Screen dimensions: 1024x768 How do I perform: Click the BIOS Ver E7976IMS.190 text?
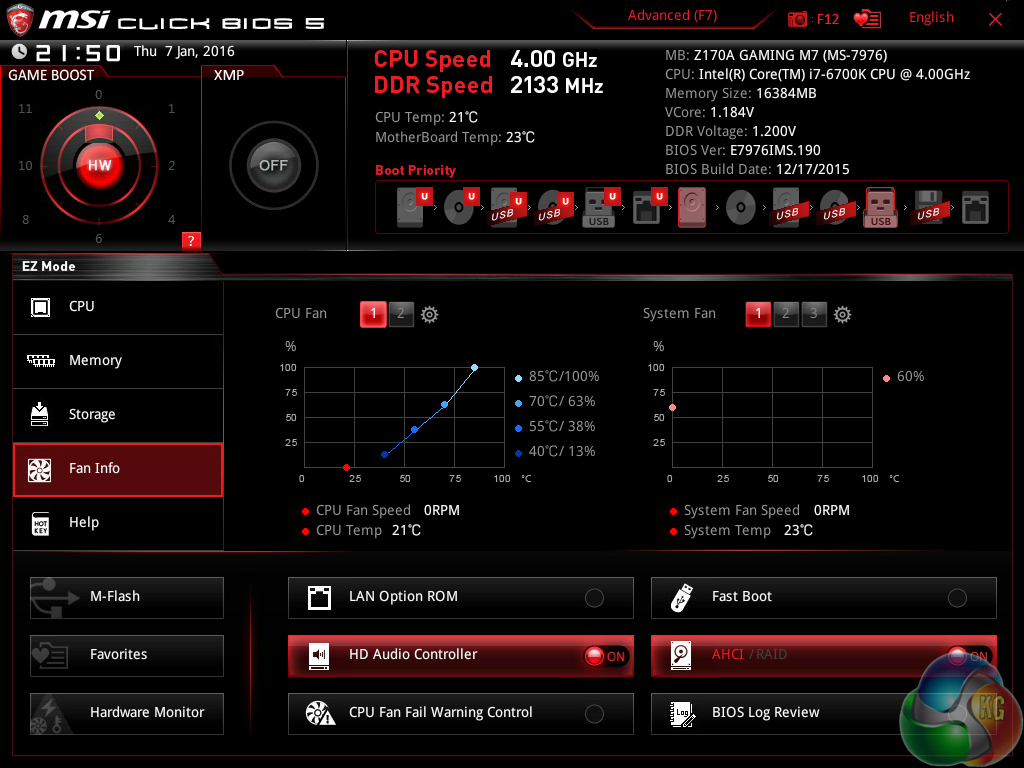coord(743,150)
